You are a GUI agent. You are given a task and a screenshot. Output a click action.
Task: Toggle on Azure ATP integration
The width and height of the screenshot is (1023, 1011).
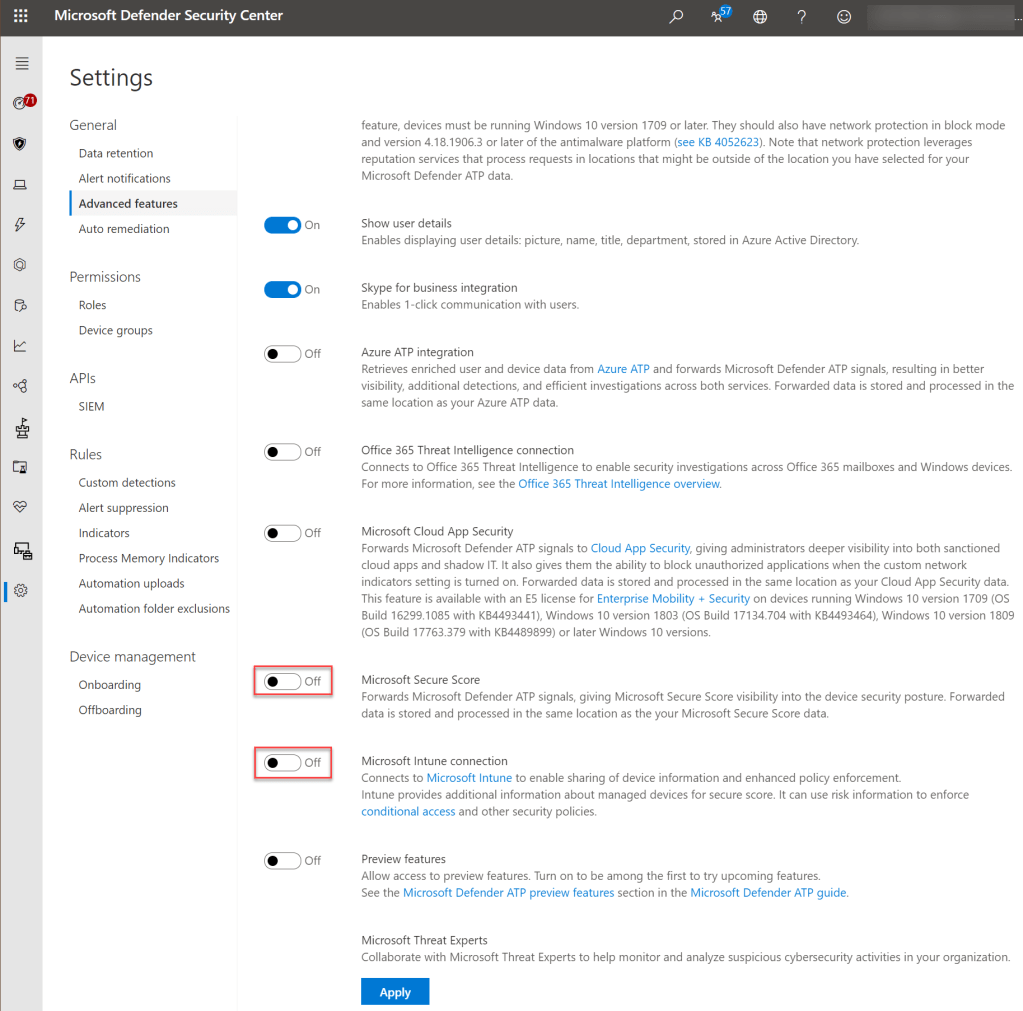[x=283, y=354]
